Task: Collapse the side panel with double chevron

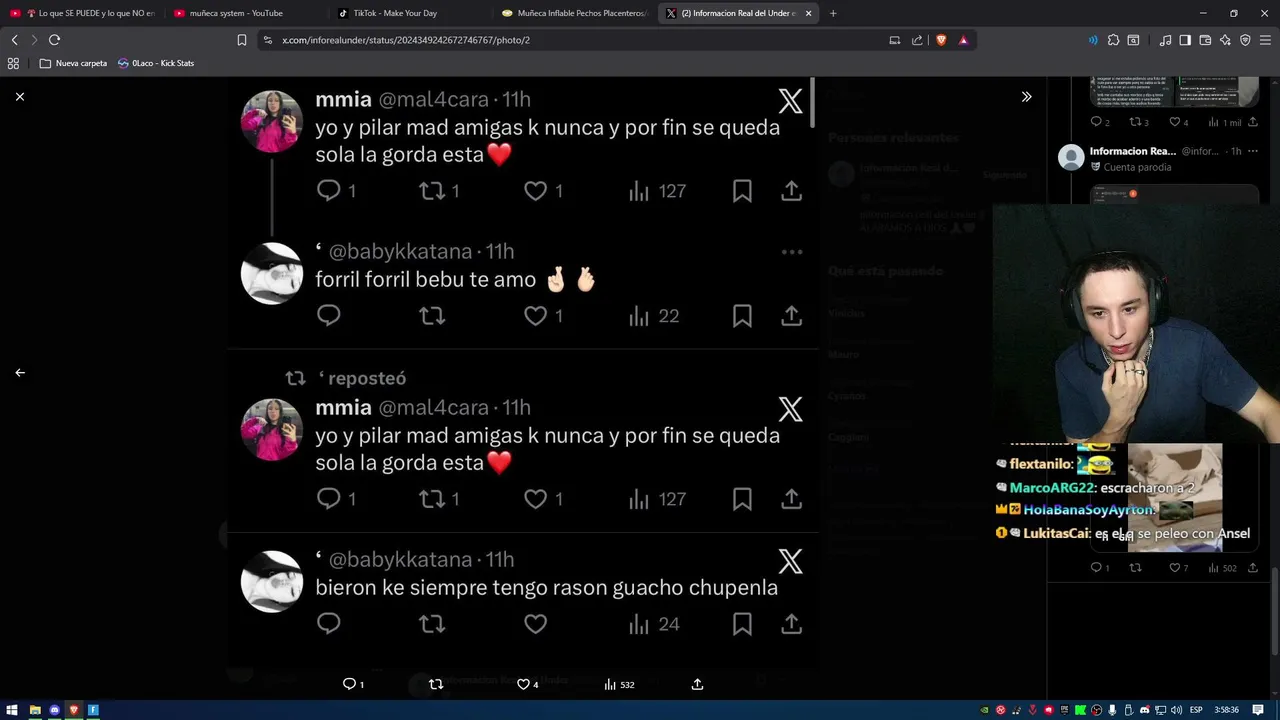Action: pyautogui.click(x=1026, y=97)
